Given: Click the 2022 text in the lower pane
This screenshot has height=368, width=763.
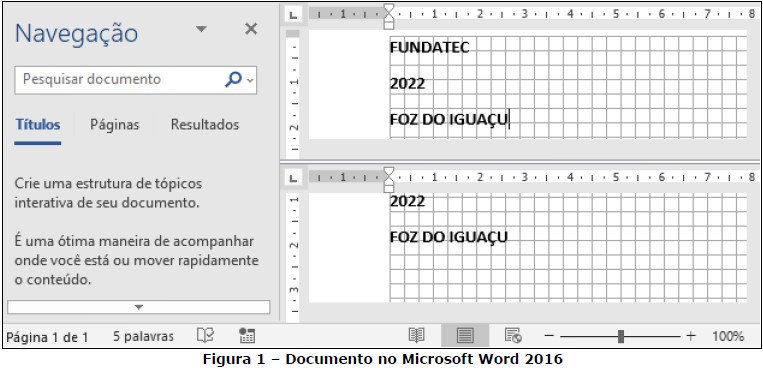Looking at the screenshot, I should (x=407, y=201).
